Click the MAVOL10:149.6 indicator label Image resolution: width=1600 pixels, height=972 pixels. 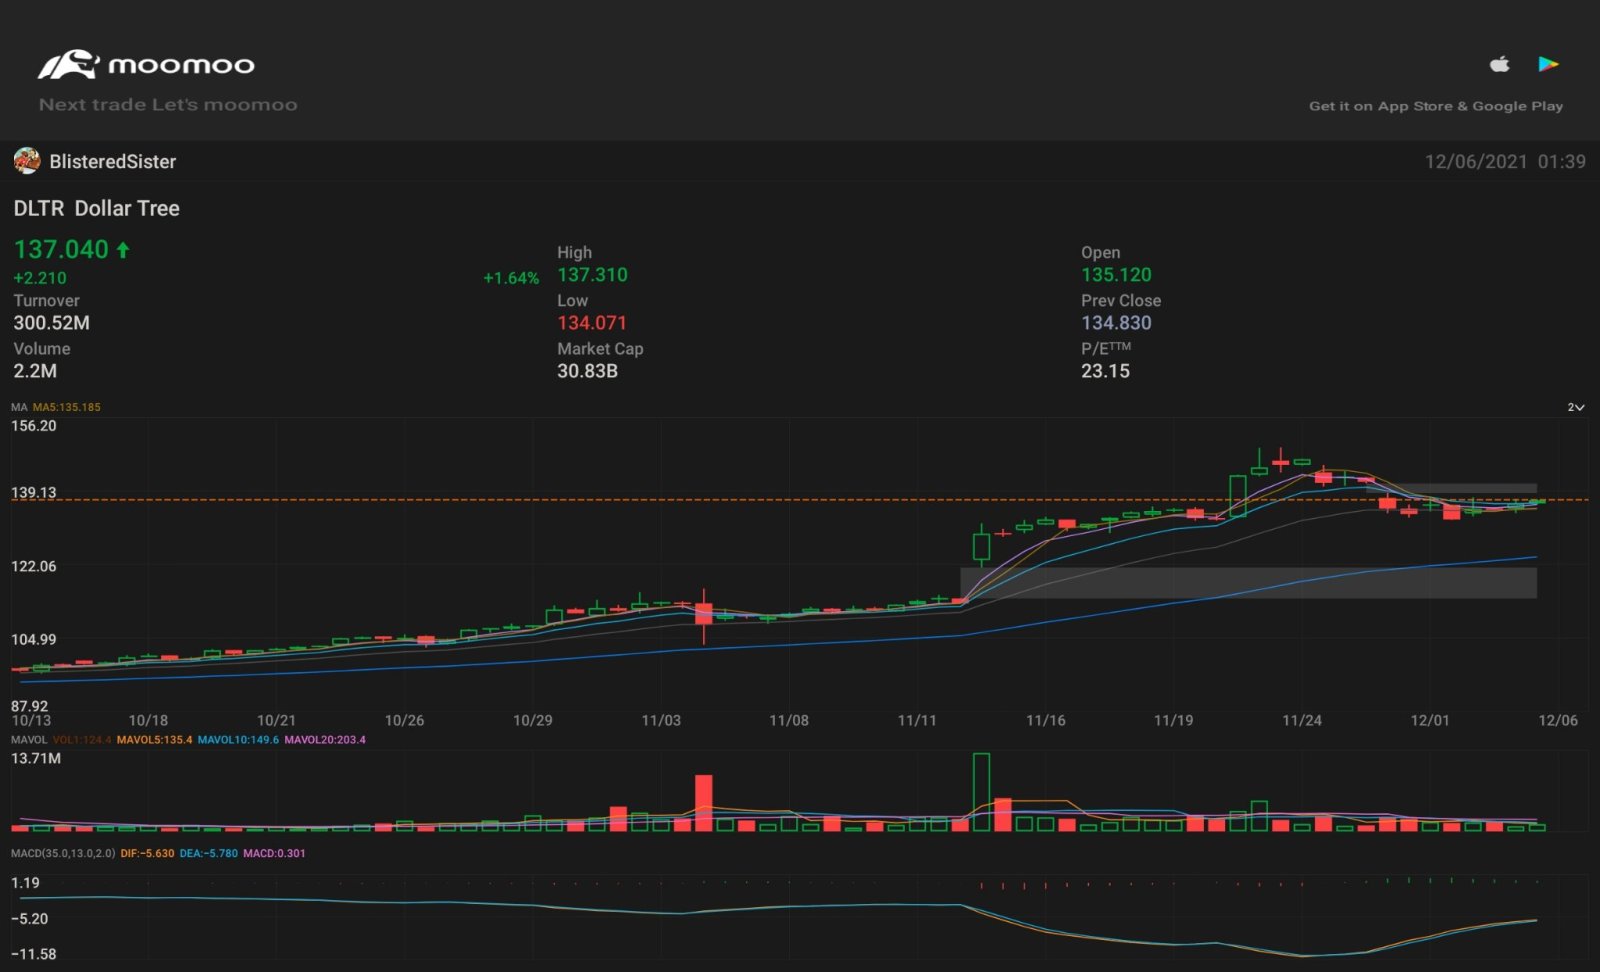click(238, 740)
